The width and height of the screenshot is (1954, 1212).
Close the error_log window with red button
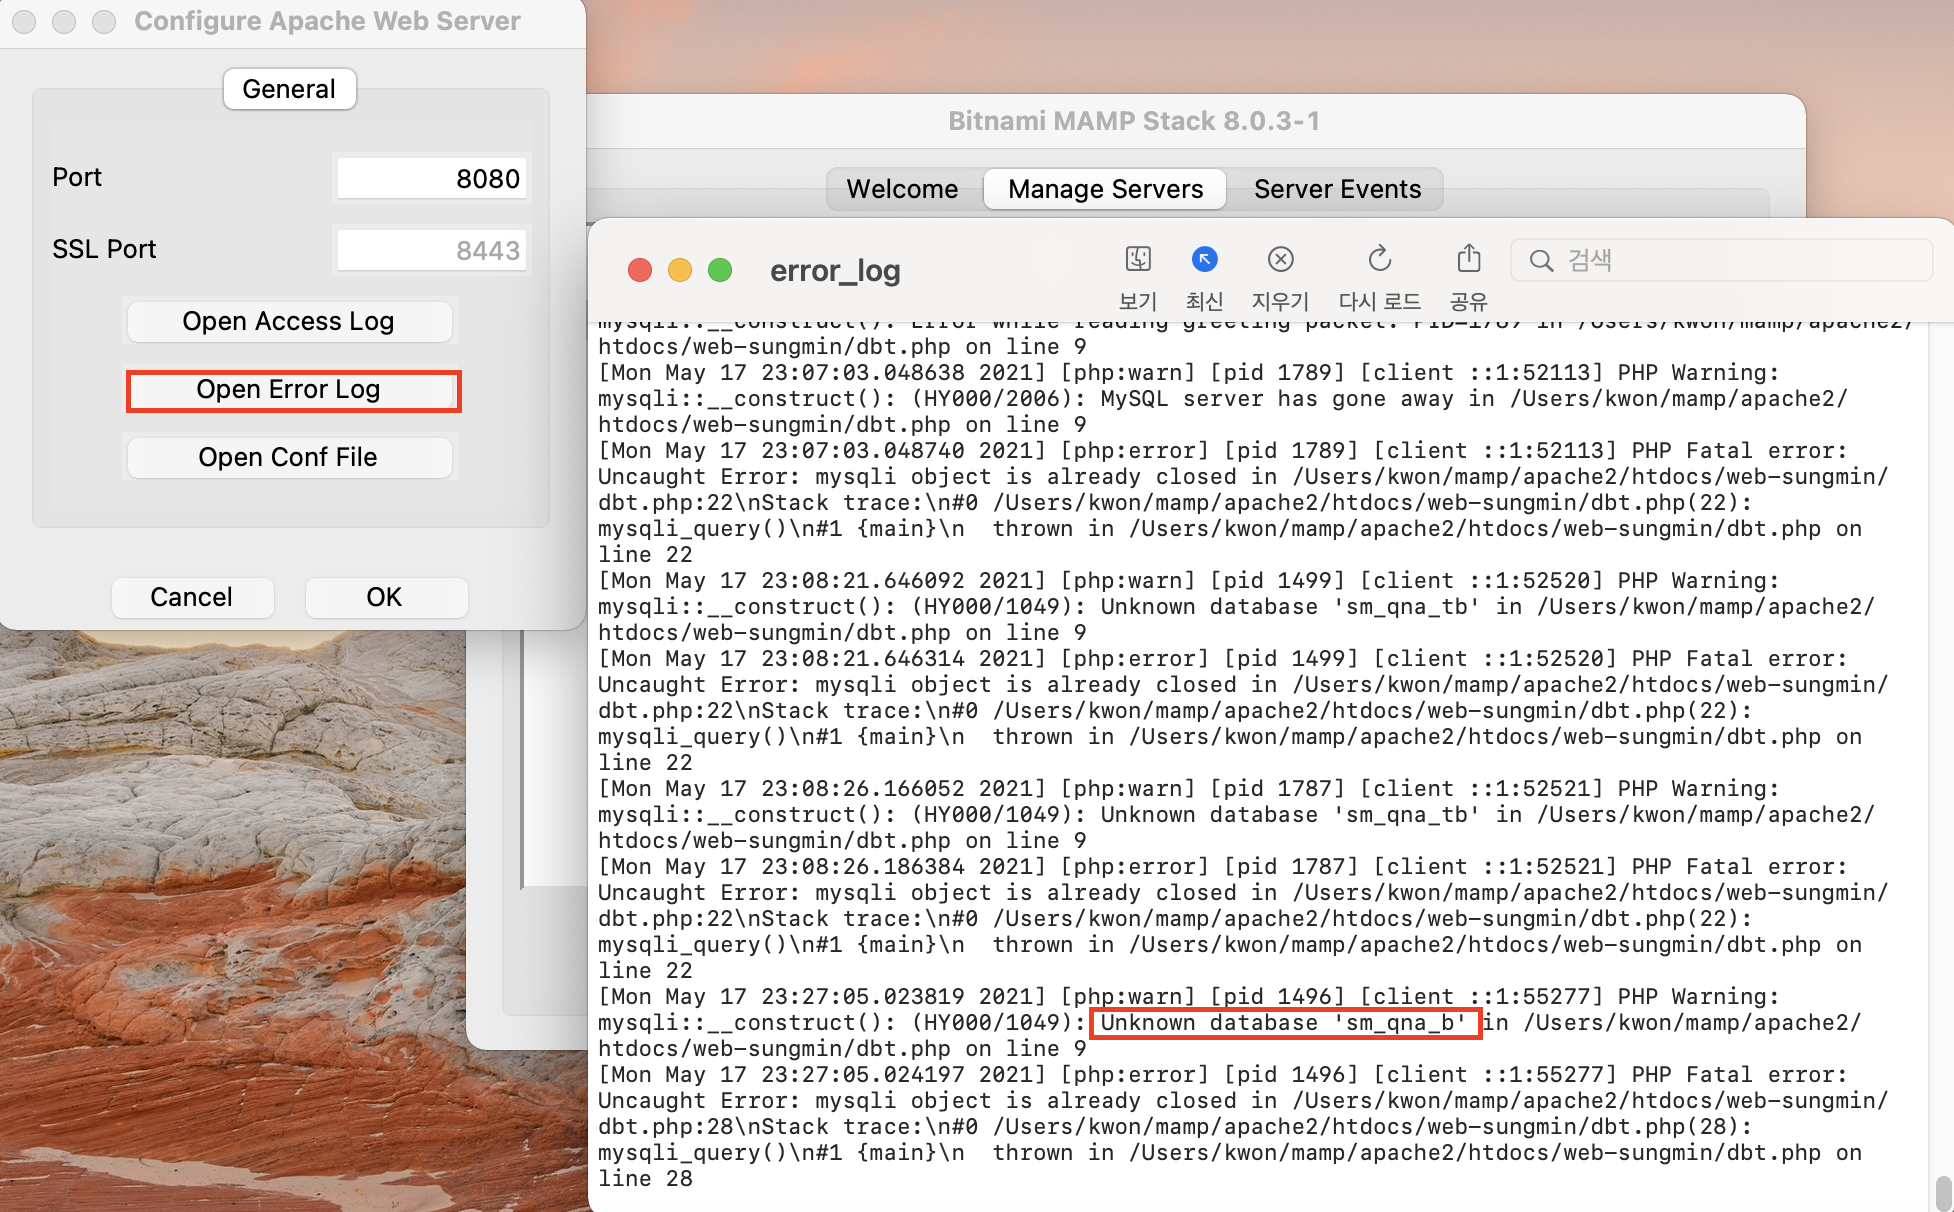(640, 270)
